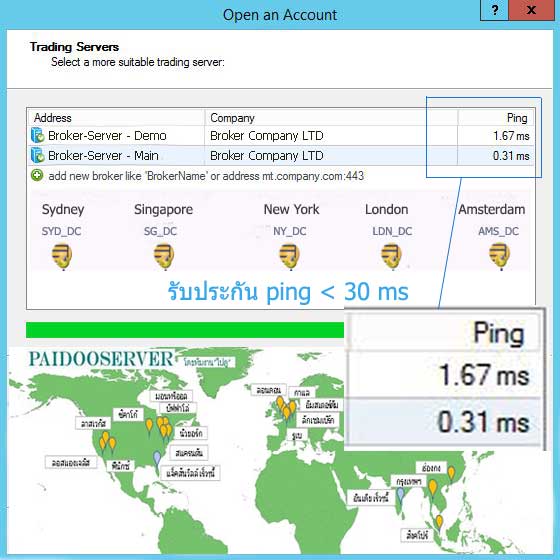Sort servers by the Ping column header
The width and height of the screenshot is (560, 560).
496,118
